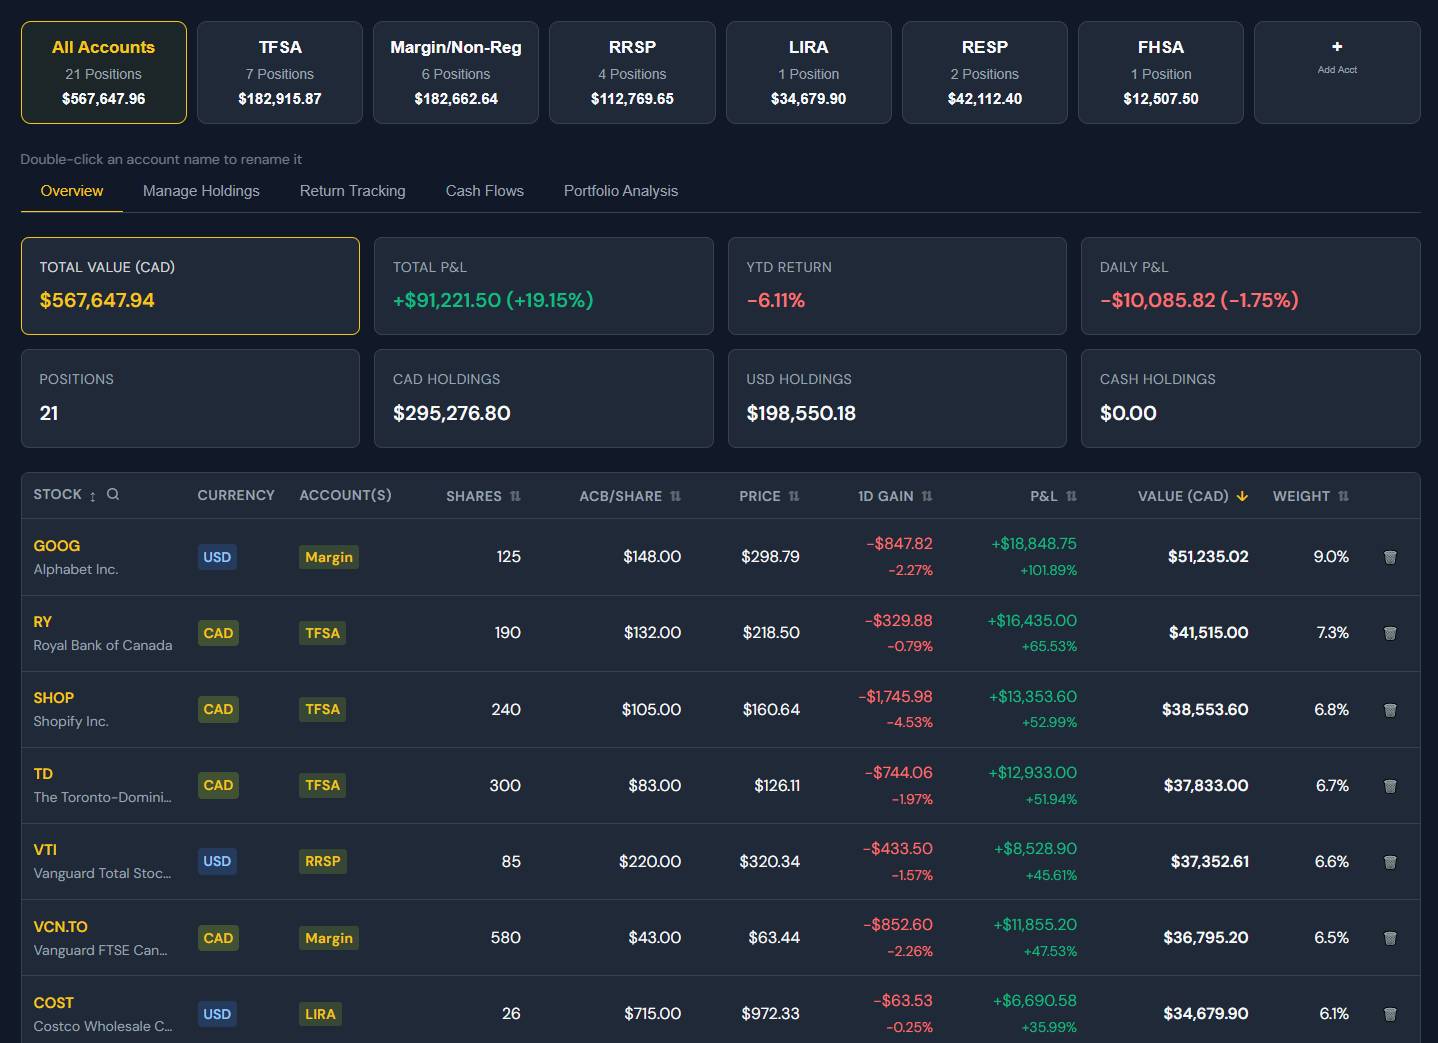Select the TFSA account card
The width and height of the screenshot is (1438, 1043).
click(280, 72)
